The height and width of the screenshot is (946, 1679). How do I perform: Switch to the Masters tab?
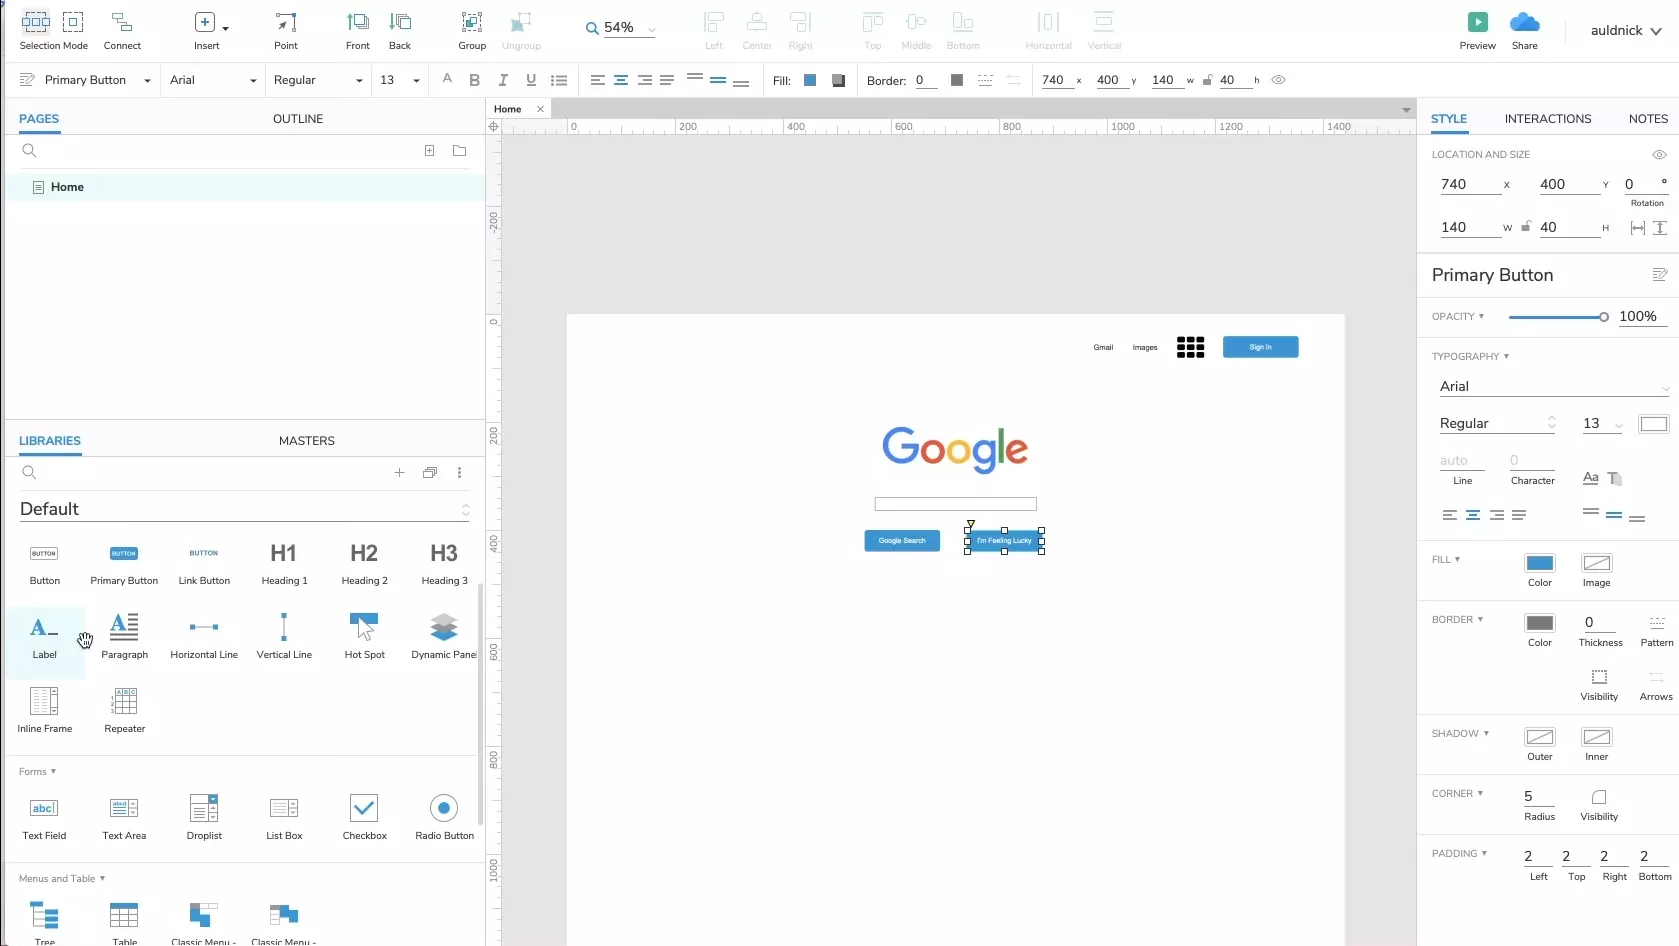[x=306, y=440]
